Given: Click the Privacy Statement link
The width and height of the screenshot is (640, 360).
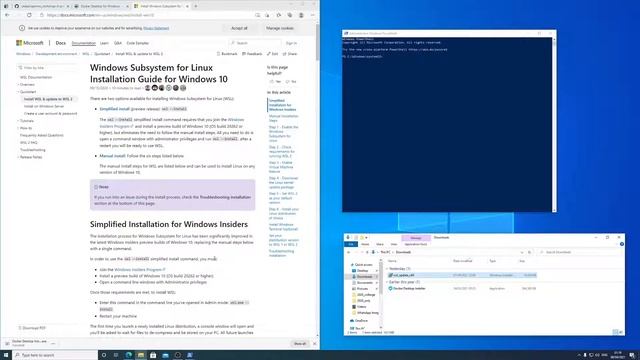Looking at the screenshot, I should point(156,28).
